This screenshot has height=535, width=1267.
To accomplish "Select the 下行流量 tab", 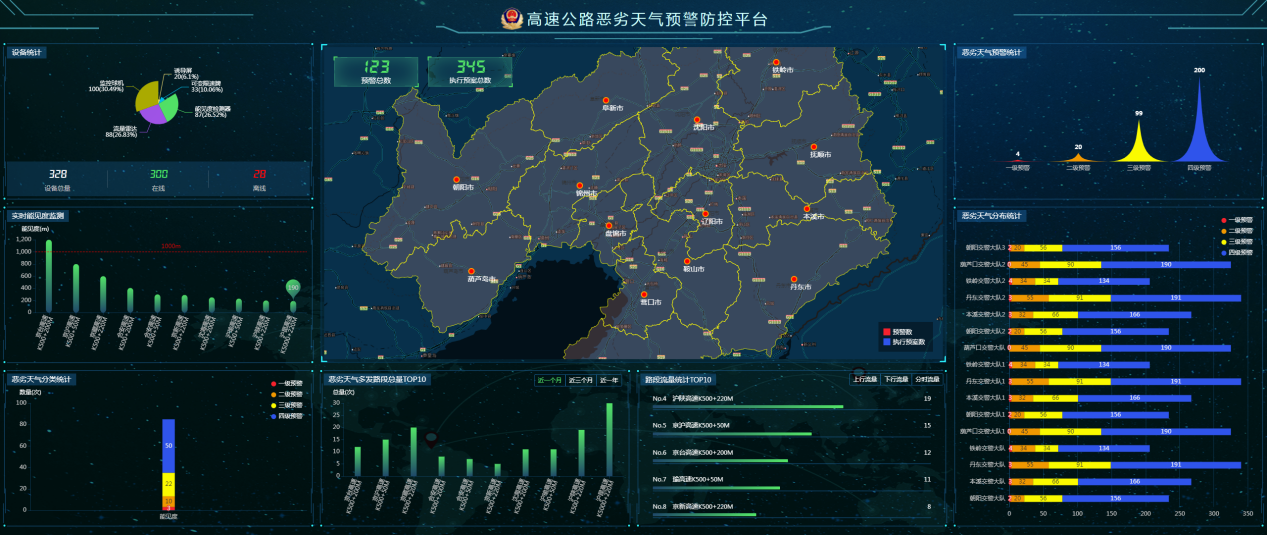I will (896, 380).
